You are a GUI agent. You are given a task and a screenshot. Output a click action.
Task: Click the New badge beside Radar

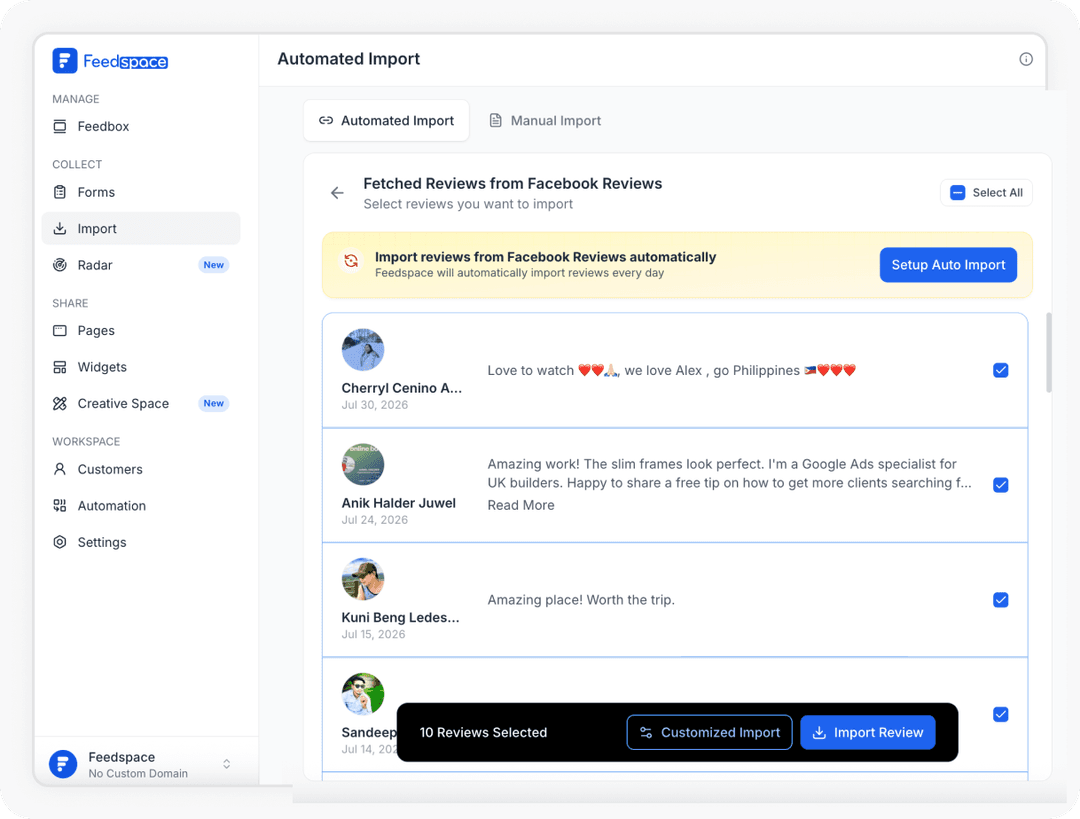pos(214,265)
